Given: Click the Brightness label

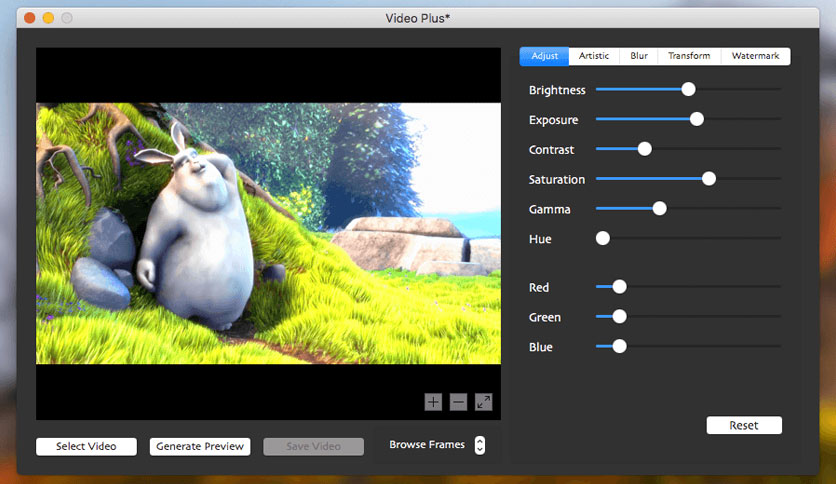Looking at the screenshot, I should tap(557, 90).
